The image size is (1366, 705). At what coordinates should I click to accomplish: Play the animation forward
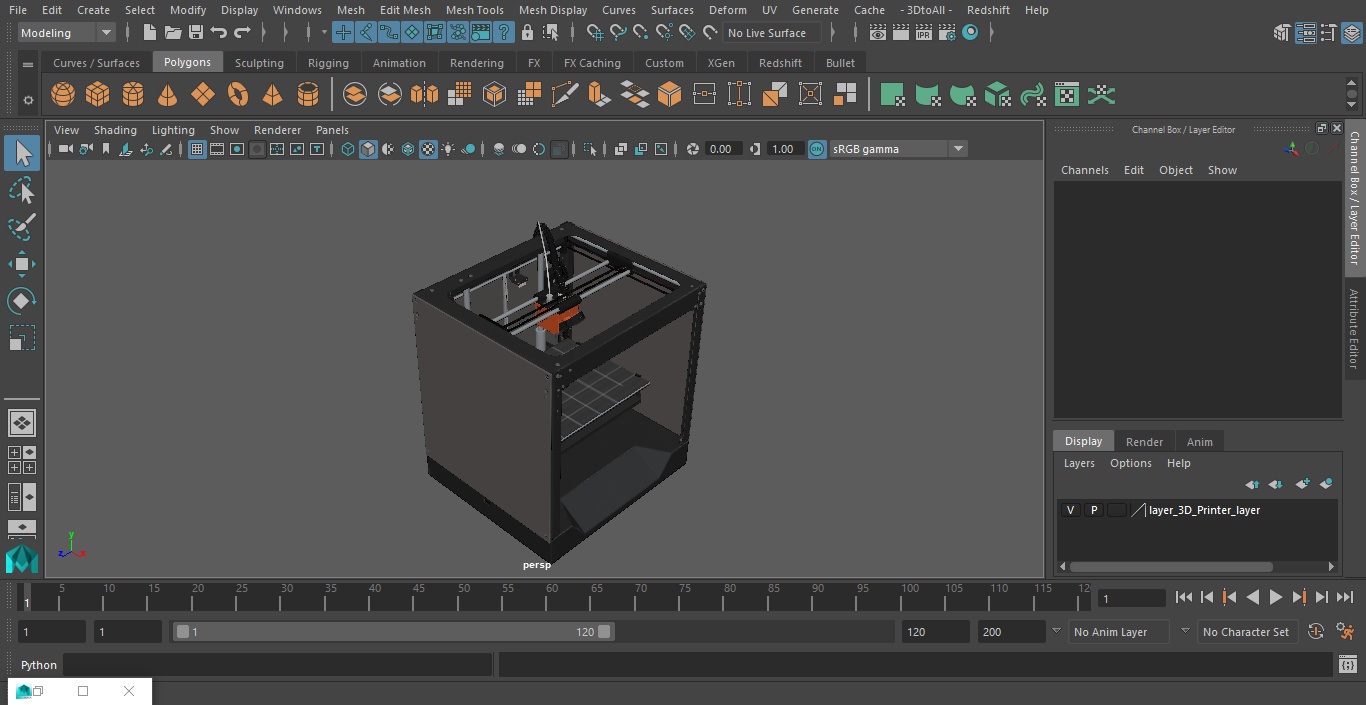[x=1275, y=597]
